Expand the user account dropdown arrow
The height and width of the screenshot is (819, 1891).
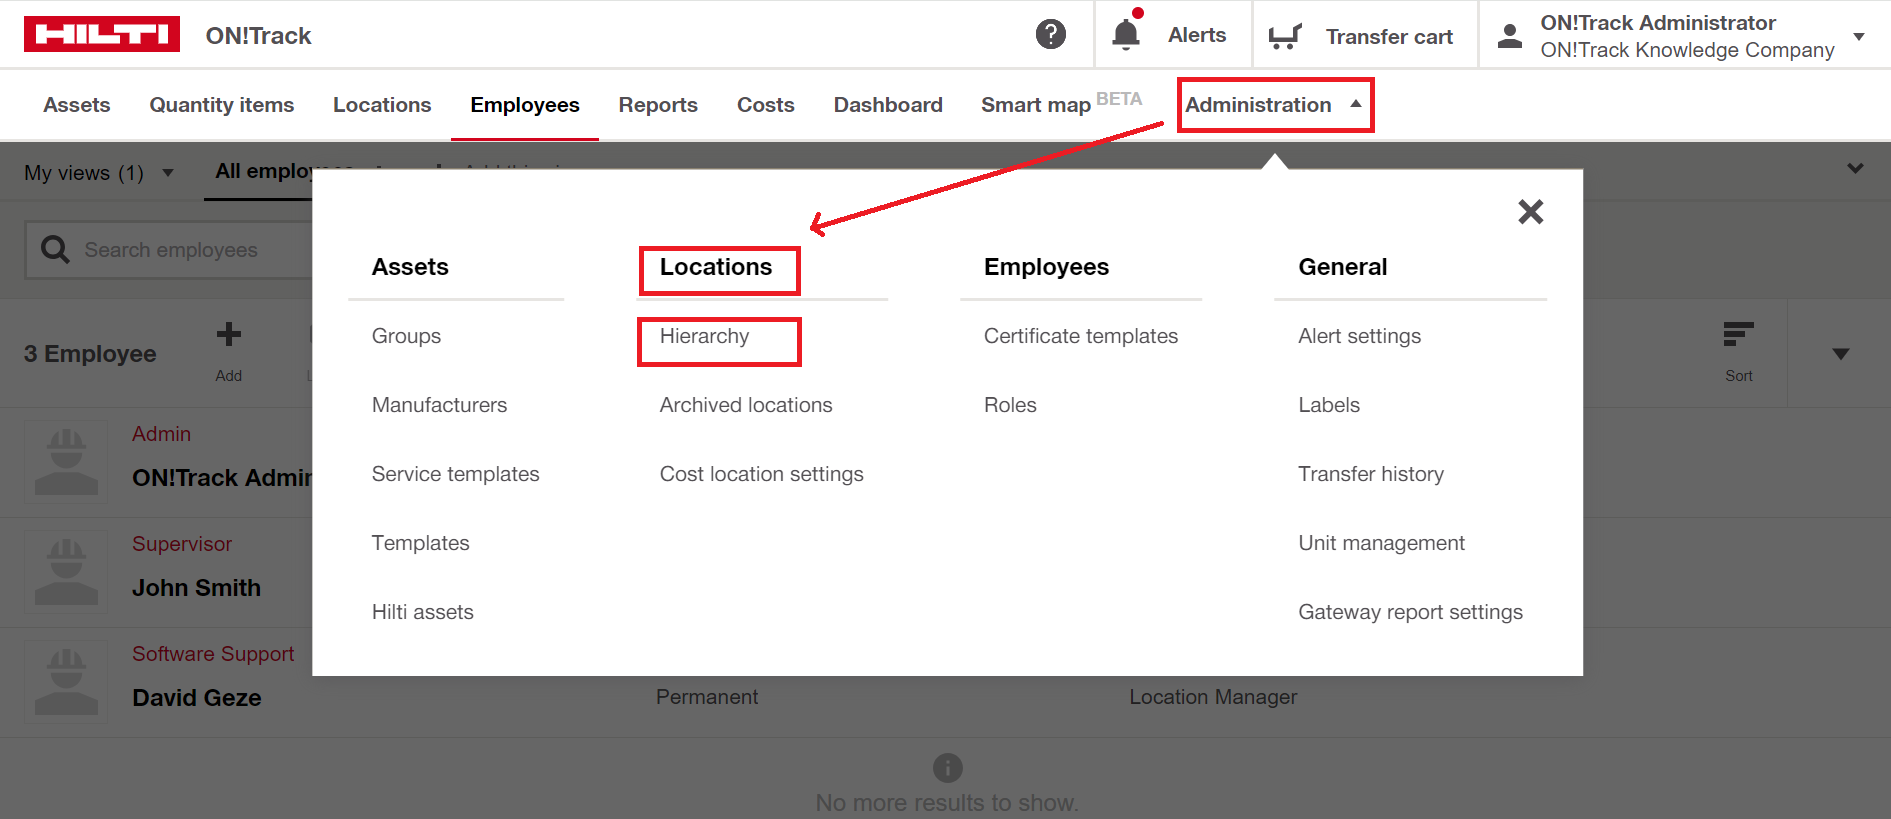[1859, 37]
